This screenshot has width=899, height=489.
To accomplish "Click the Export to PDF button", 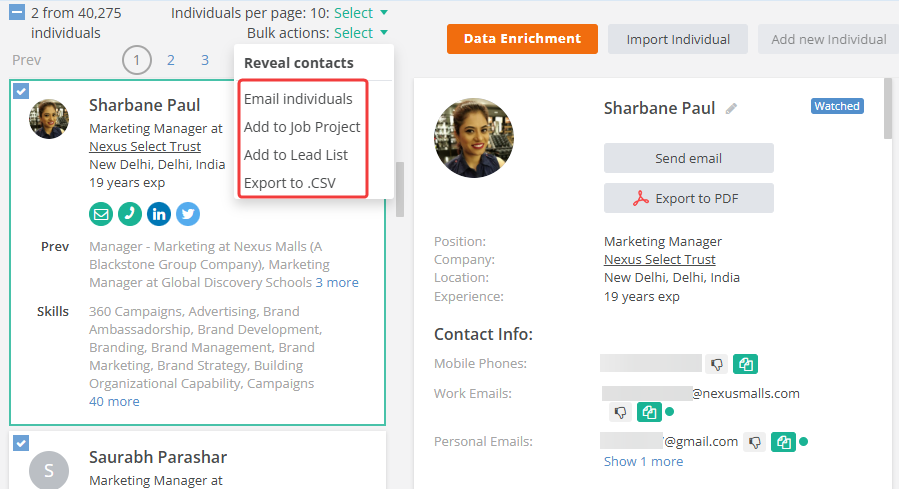I will pyautogui.click(x=688, y=198).
